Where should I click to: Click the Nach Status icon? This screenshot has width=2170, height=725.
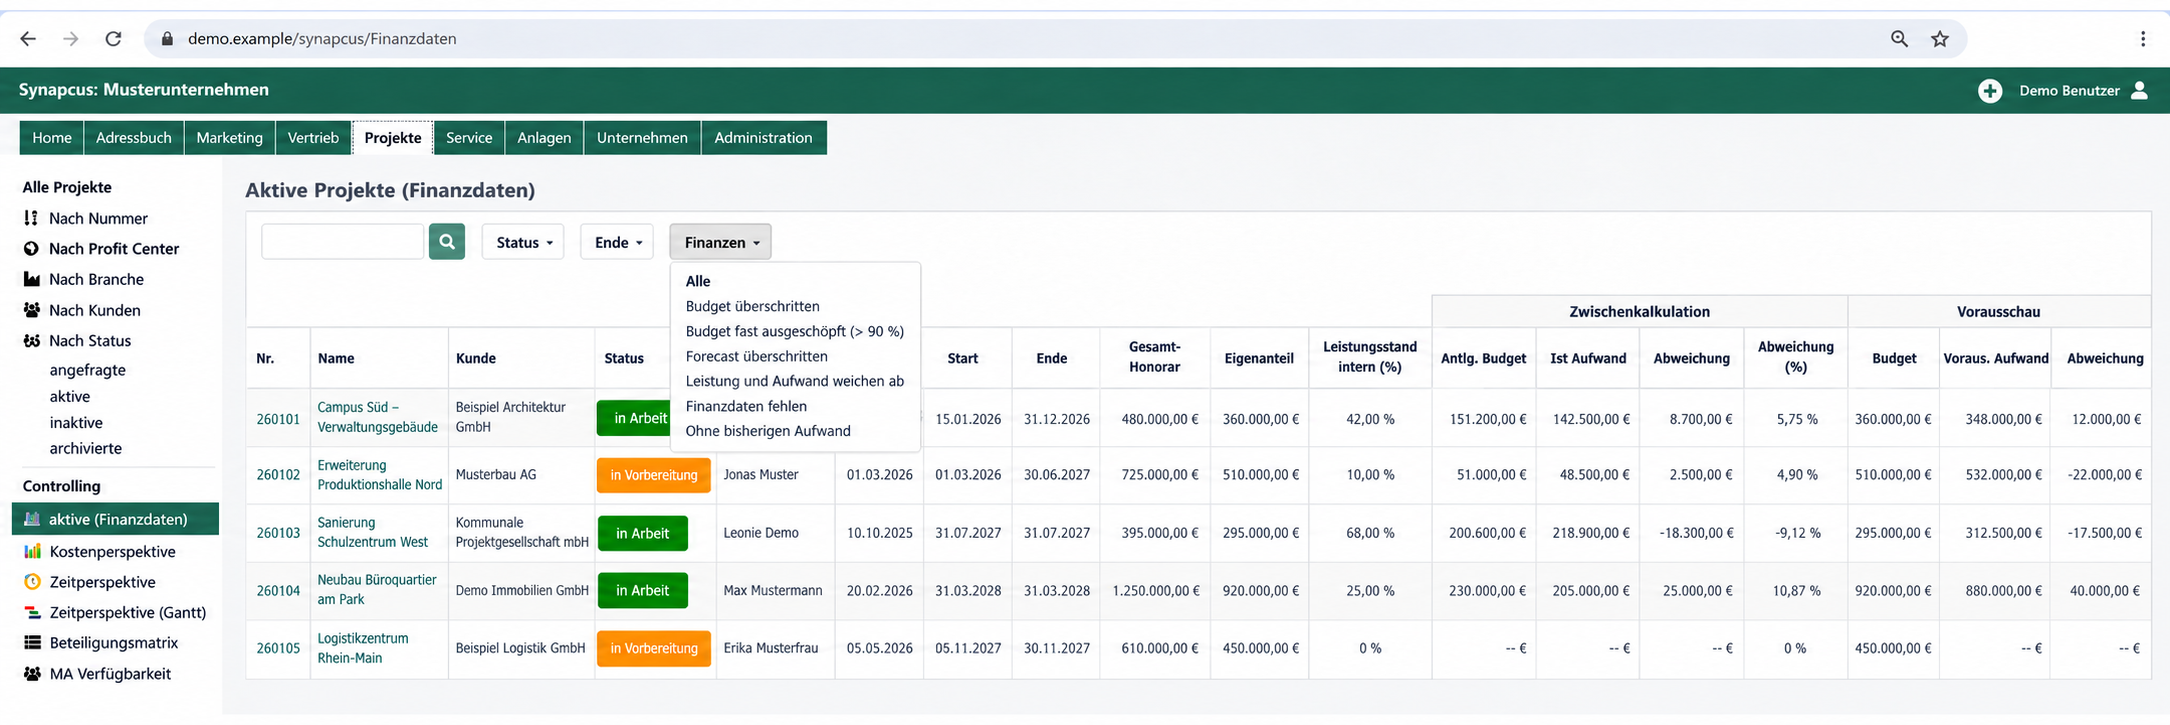click(x=31, y=340)
